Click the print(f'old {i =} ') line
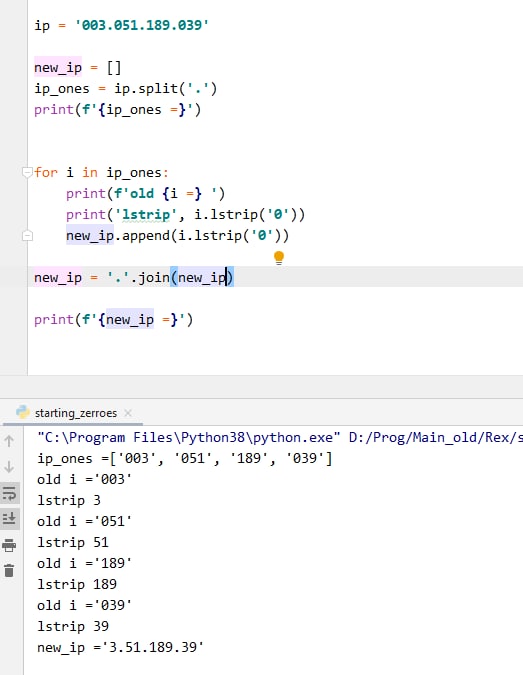 coord(145,194)
